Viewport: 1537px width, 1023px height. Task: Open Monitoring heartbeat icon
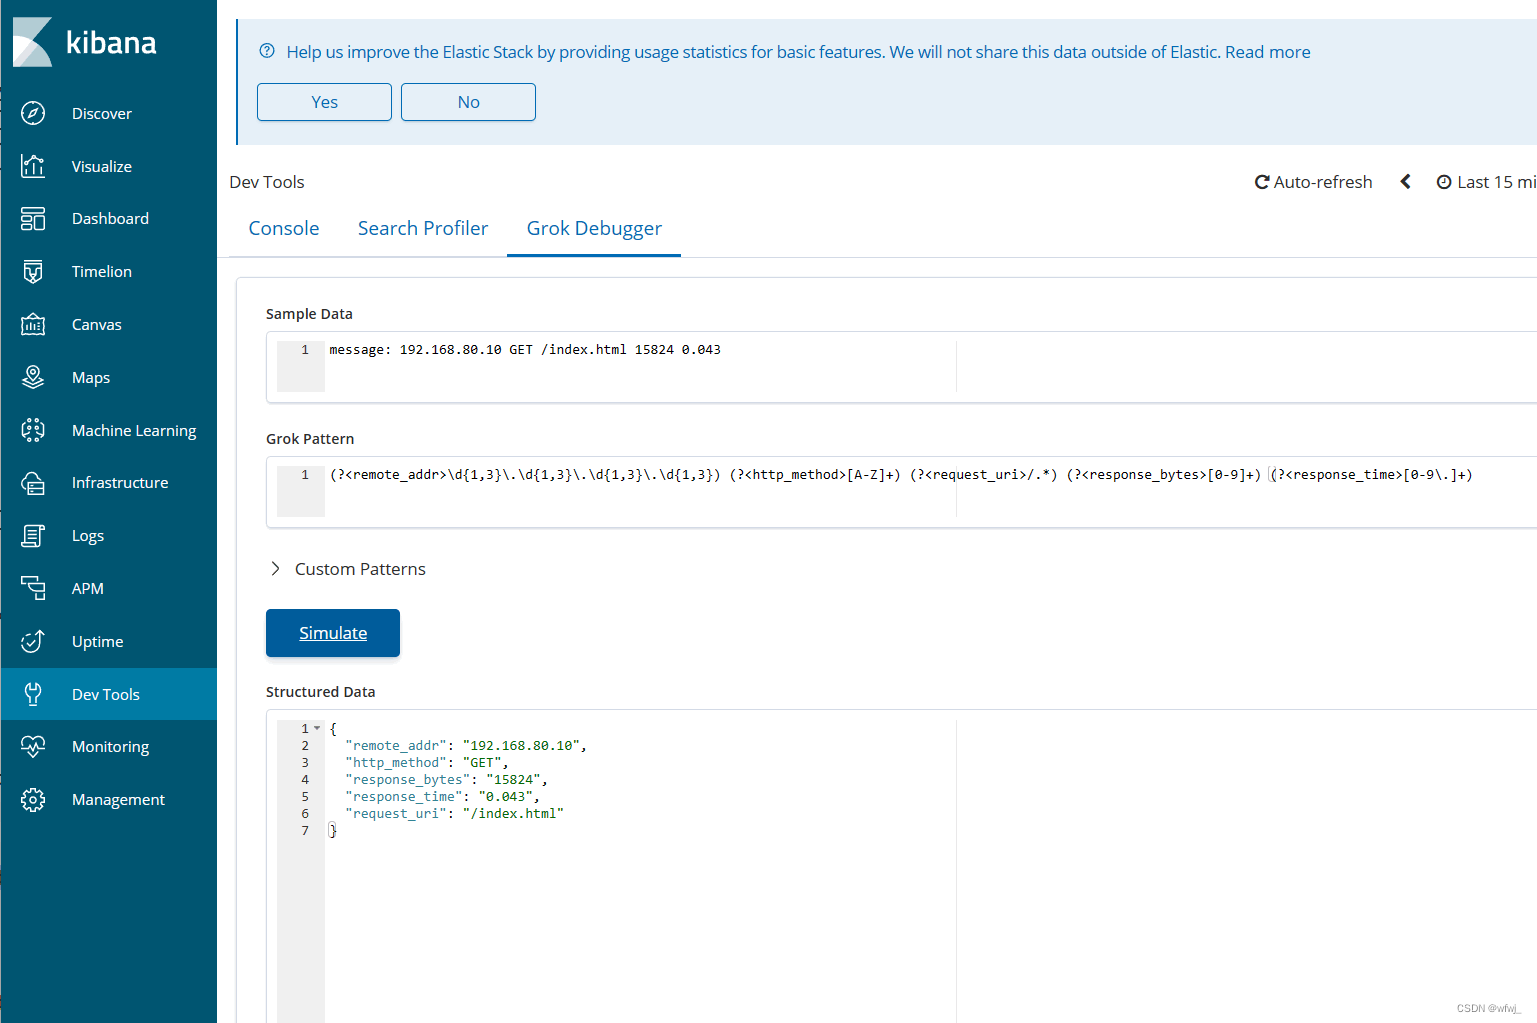point(33,746)
